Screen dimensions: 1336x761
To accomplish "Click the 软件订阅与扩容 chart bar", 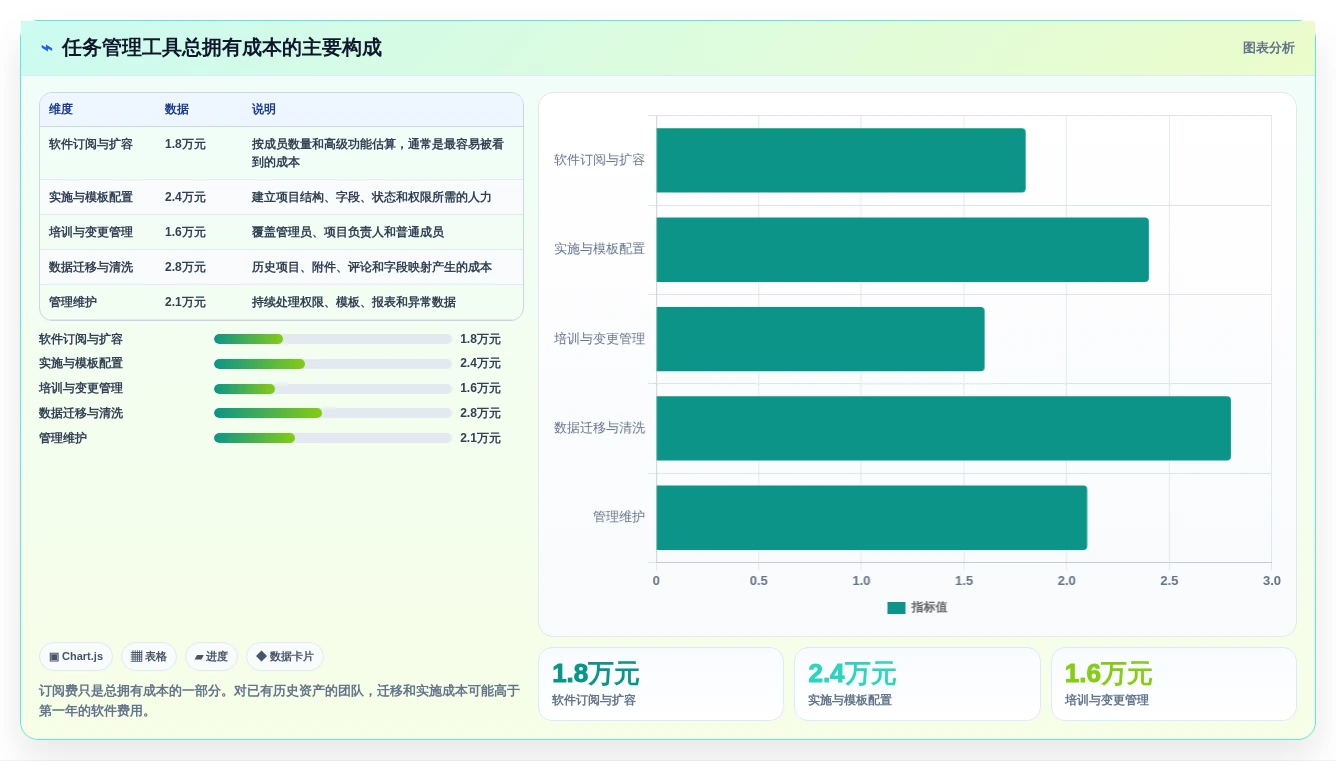I will [x=841, y=160].
